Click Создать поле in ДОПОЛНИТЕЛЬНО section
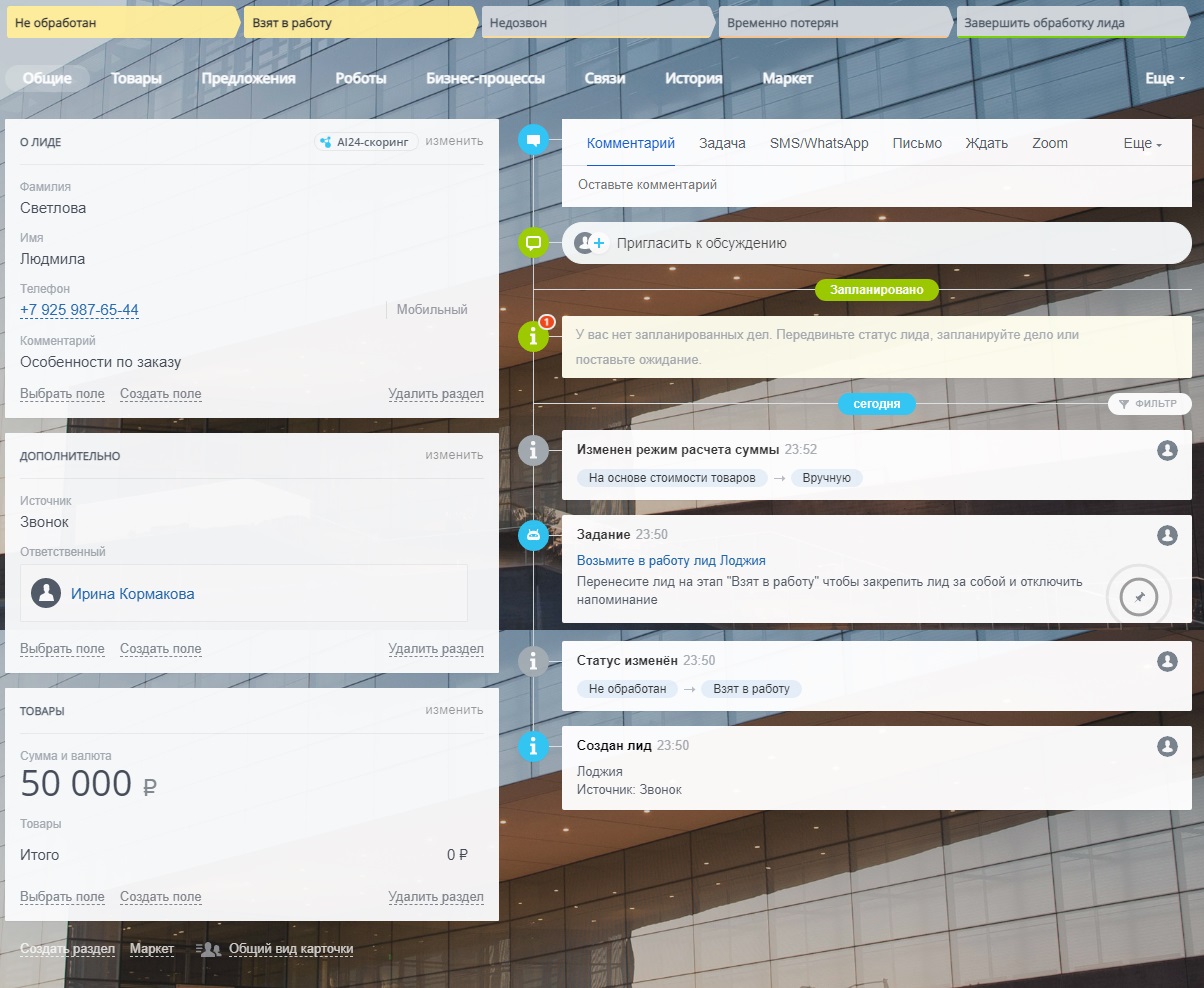 pos(160,649)
